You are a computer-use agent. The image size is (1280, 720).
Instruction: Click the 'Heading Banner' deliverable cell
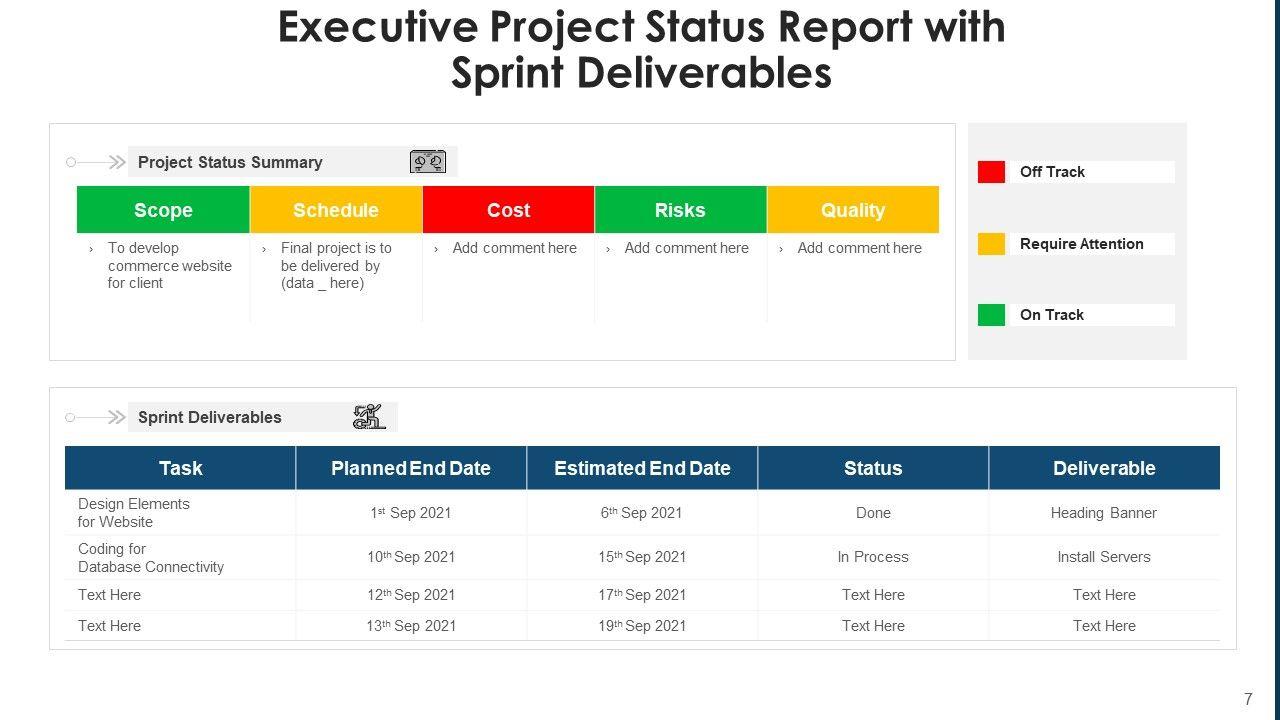pyautogui.click(x=1104, y=513)
